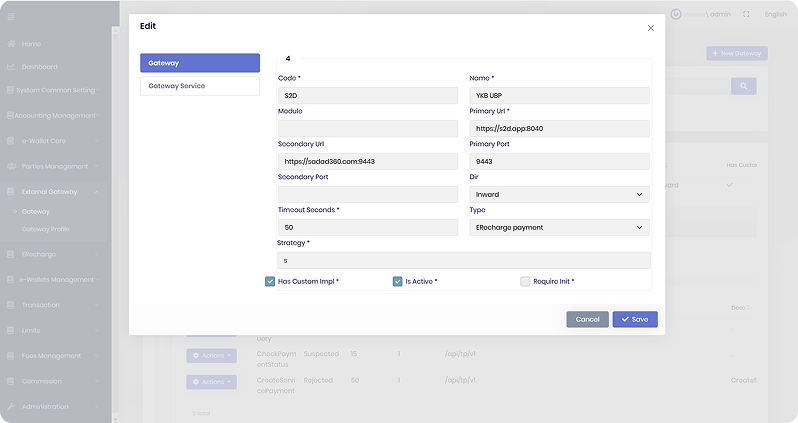Close the Edit dialog with the X icon
Screen dimensions: 798x423
[x=650, y=28]
